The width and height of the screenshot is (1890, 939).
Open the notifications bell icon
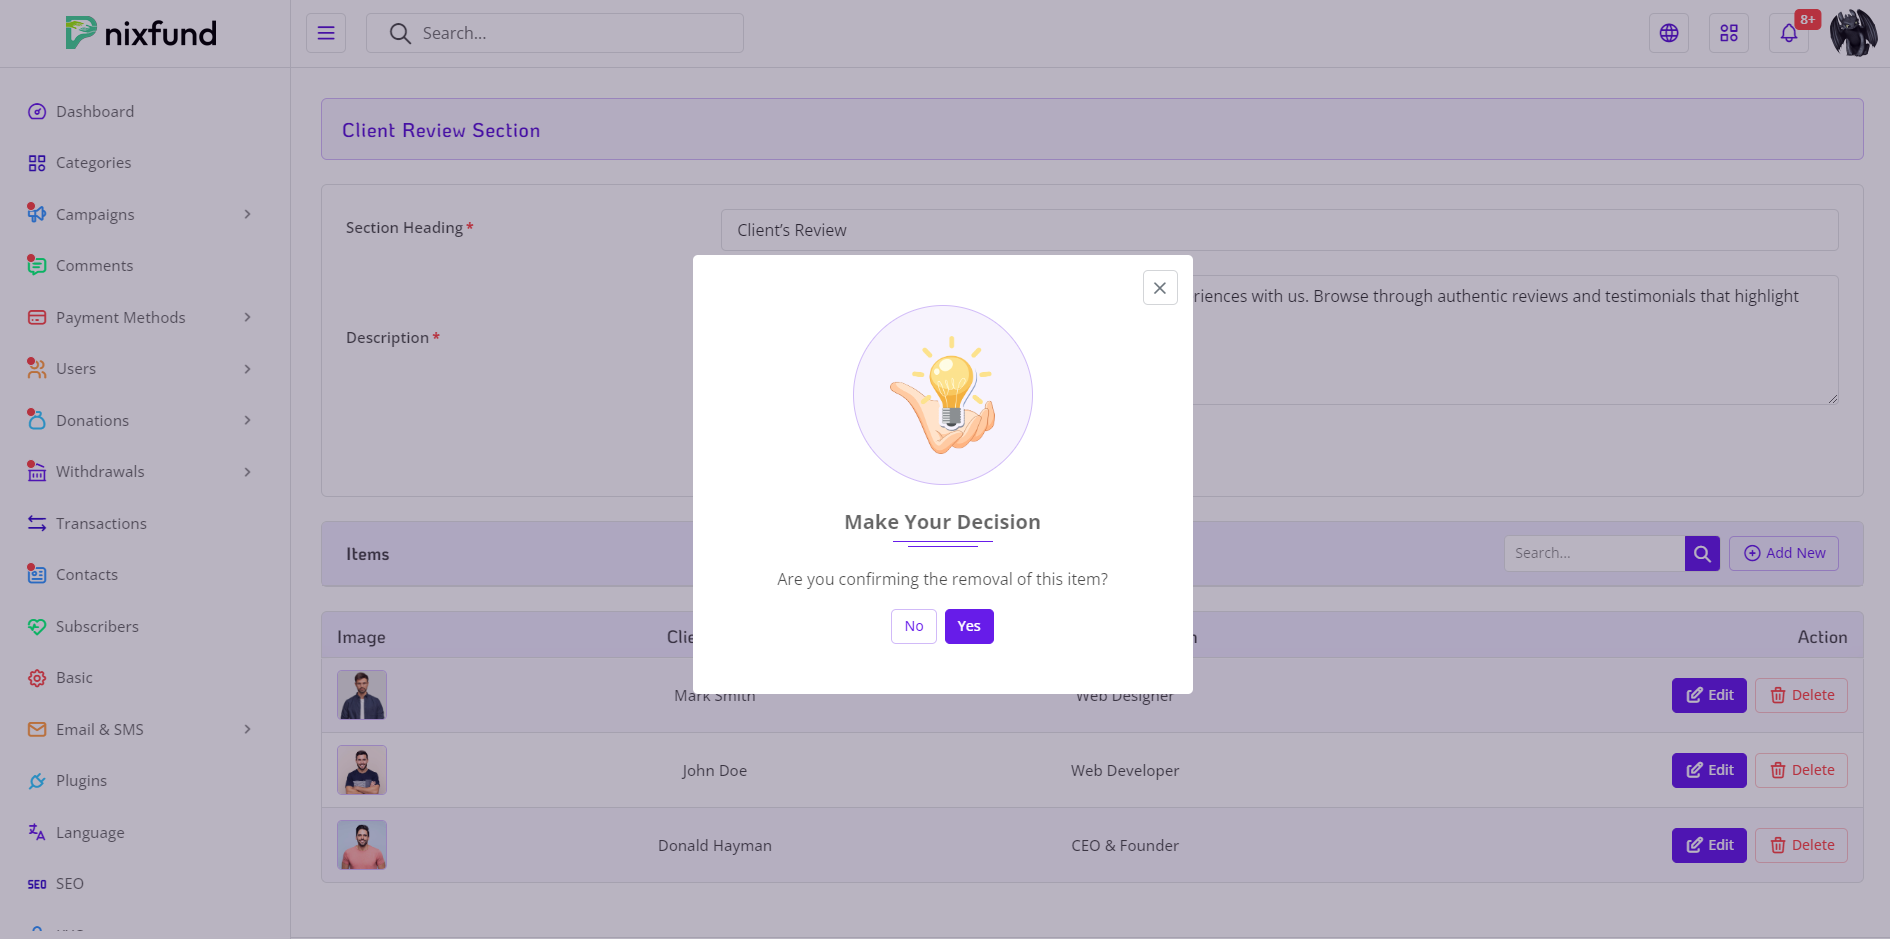point(1789,33)
